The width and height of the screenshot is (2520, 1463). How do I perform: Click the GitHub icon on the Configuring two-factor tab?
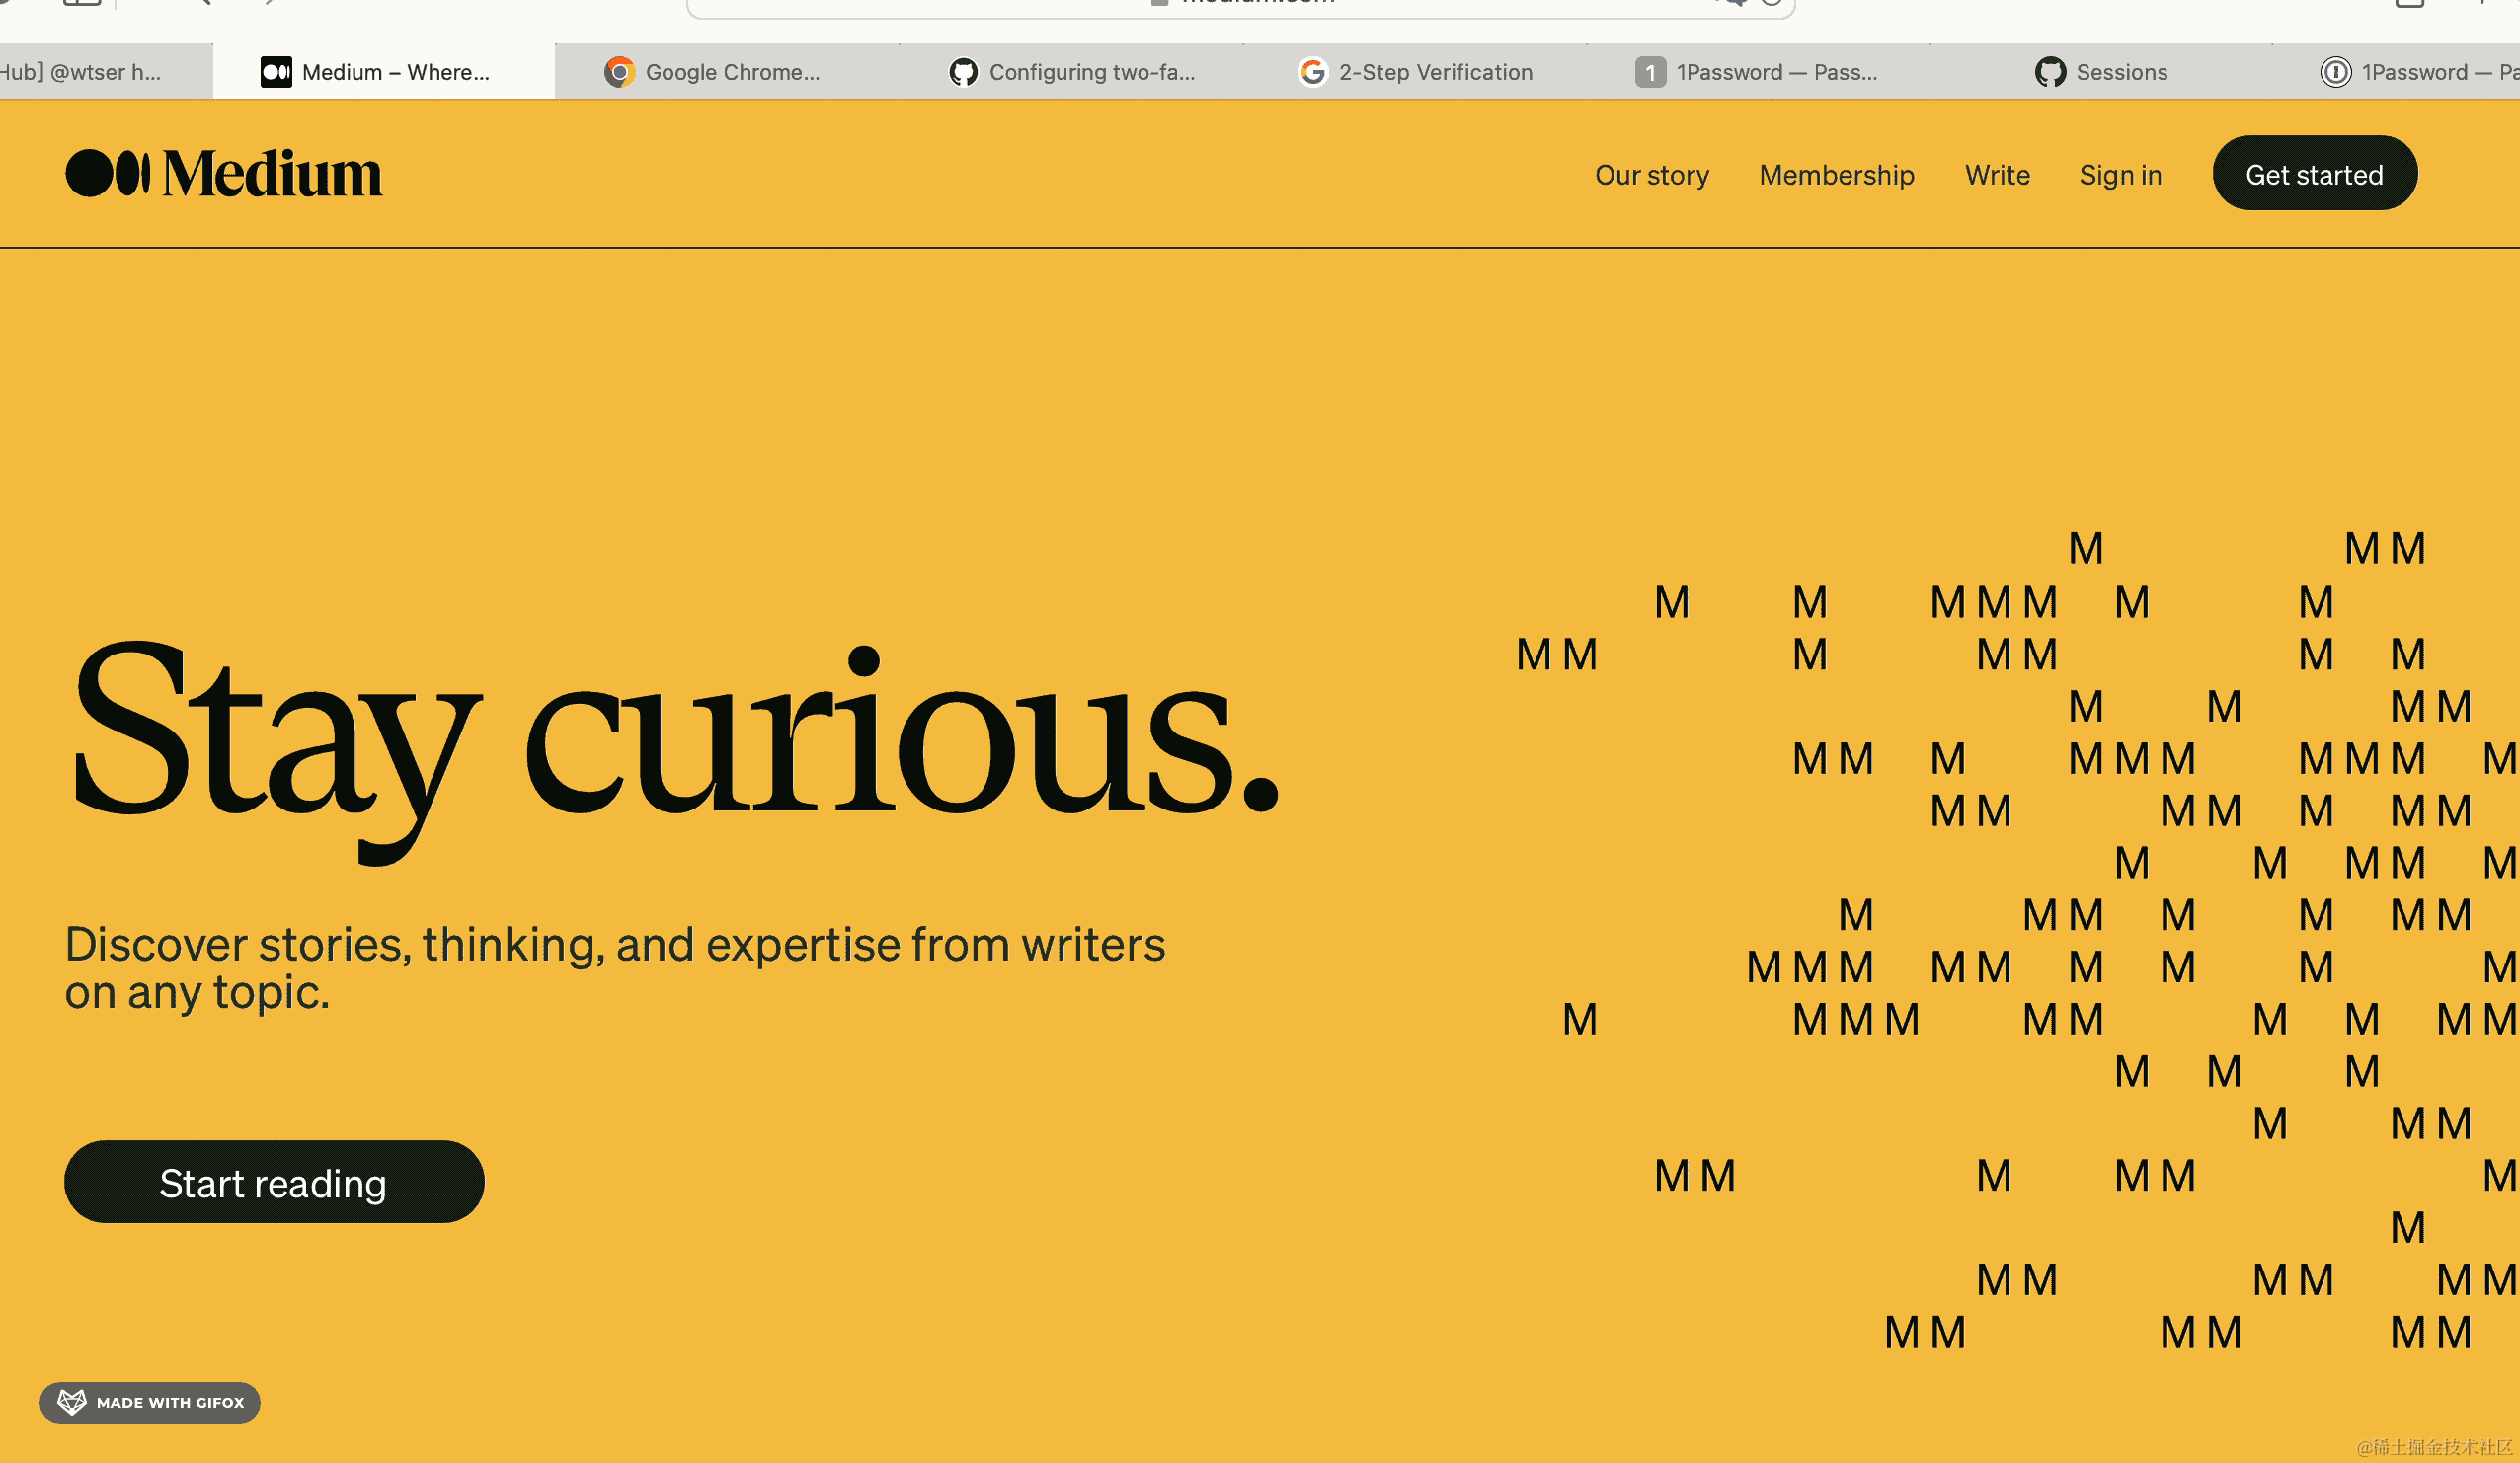963,72
